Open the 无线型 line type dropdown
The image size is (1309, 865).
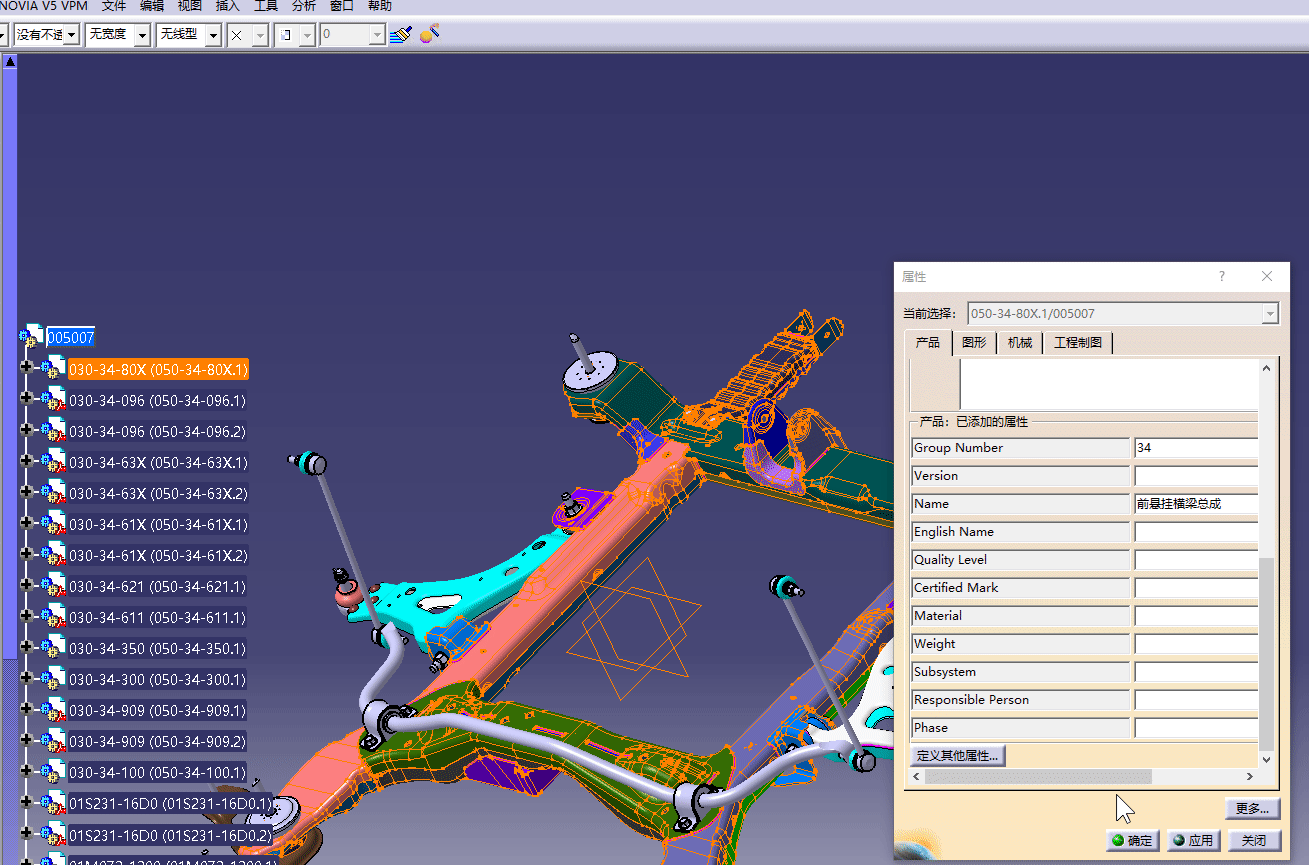click(x=213, y=36)
